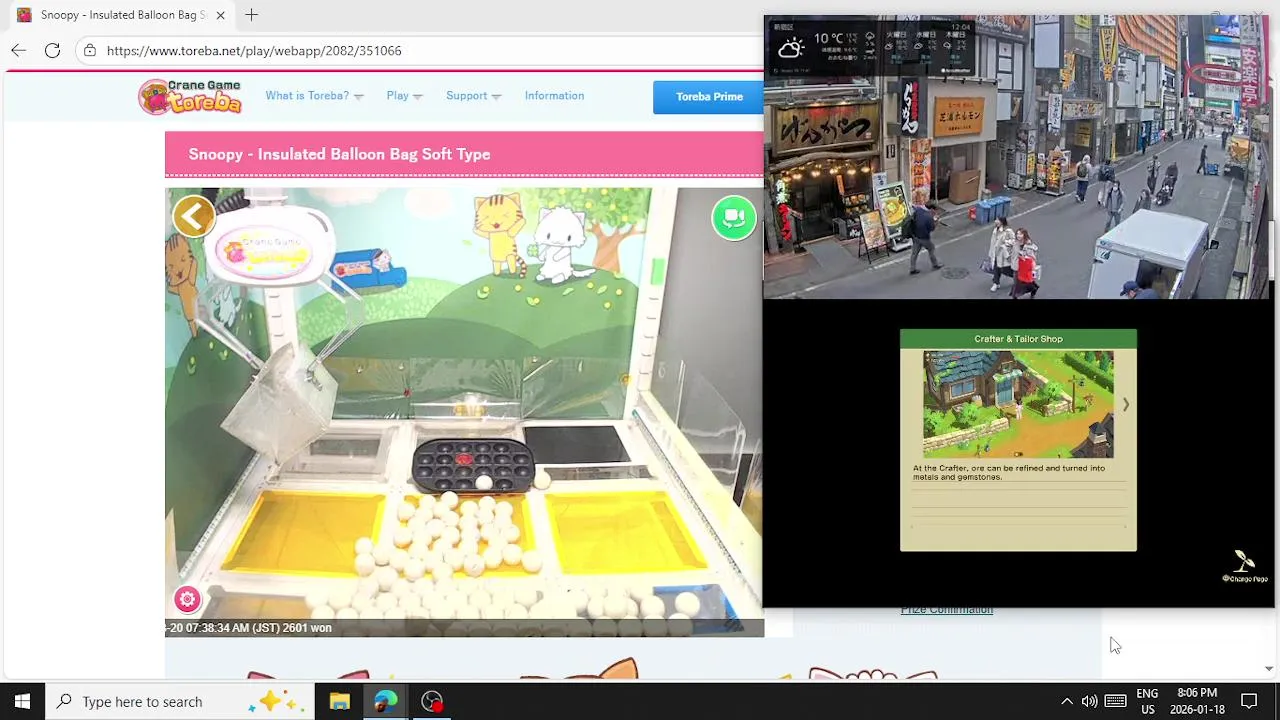Open the notification center icon

pos(1249,701)
